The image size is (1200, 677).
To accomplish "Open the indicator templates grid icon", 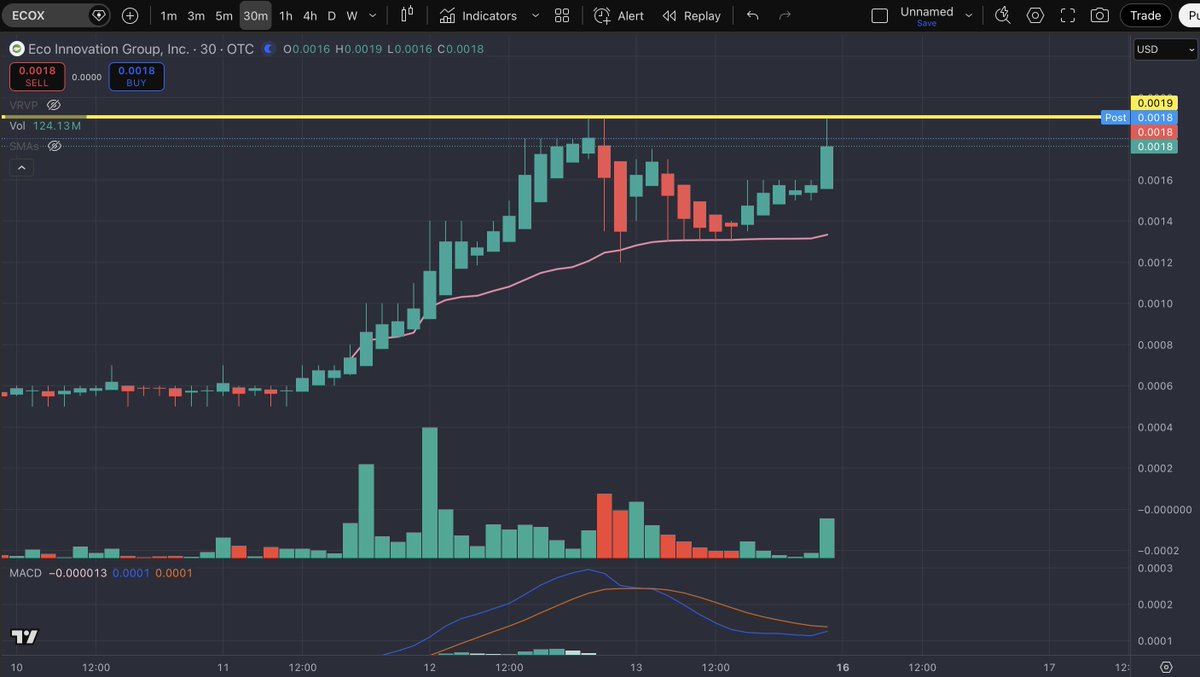I will pyautogui.click(x=562, y=16).
